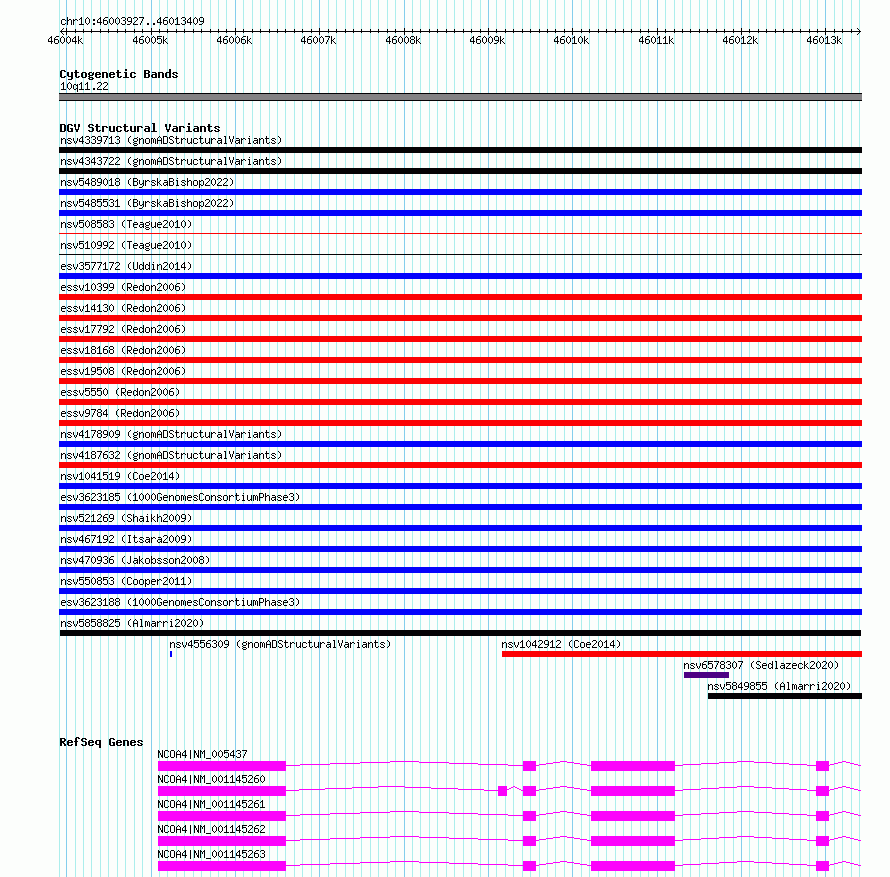Viewport: 890px width, 877px height.
Task: Open nsv5489018 (ByrskaBishop2022) variant
Action: [147, 182]
